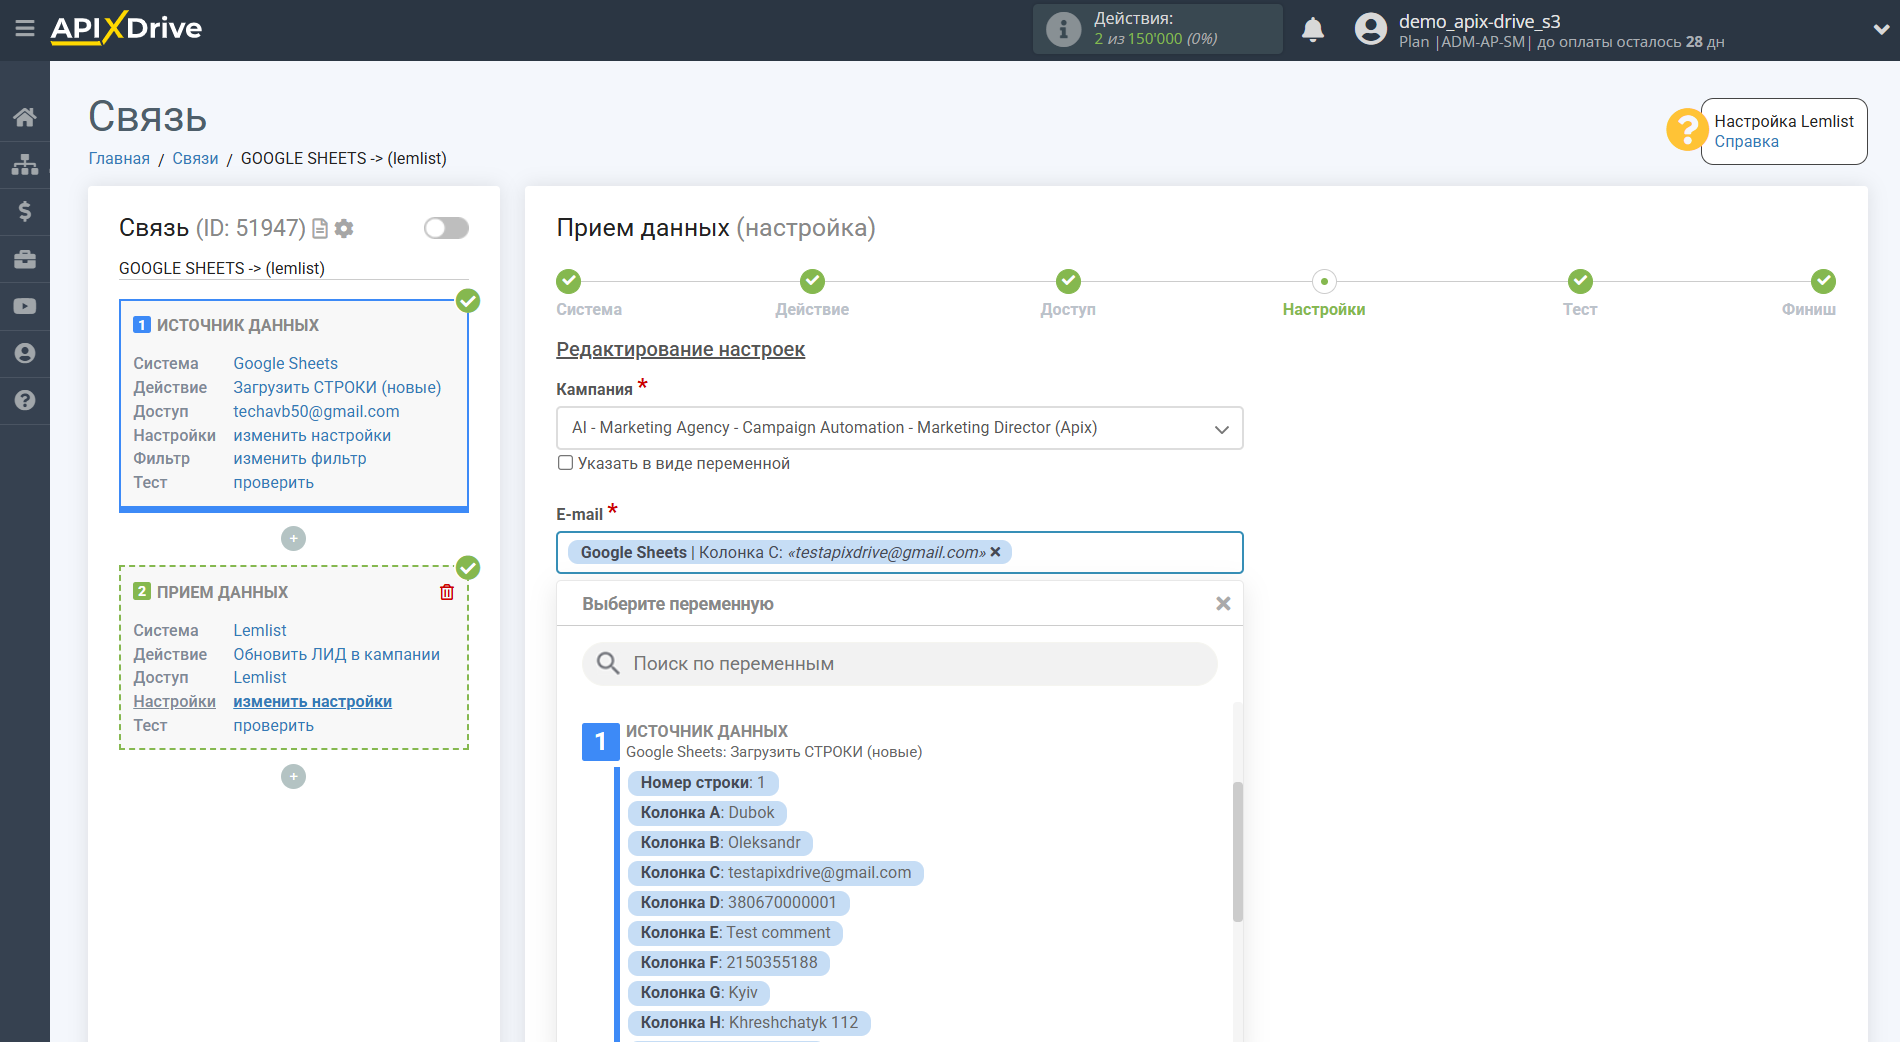This screenshot has height=1042, width=1900.
Task: Go to the Система step
Action: [x=568, y=281]
